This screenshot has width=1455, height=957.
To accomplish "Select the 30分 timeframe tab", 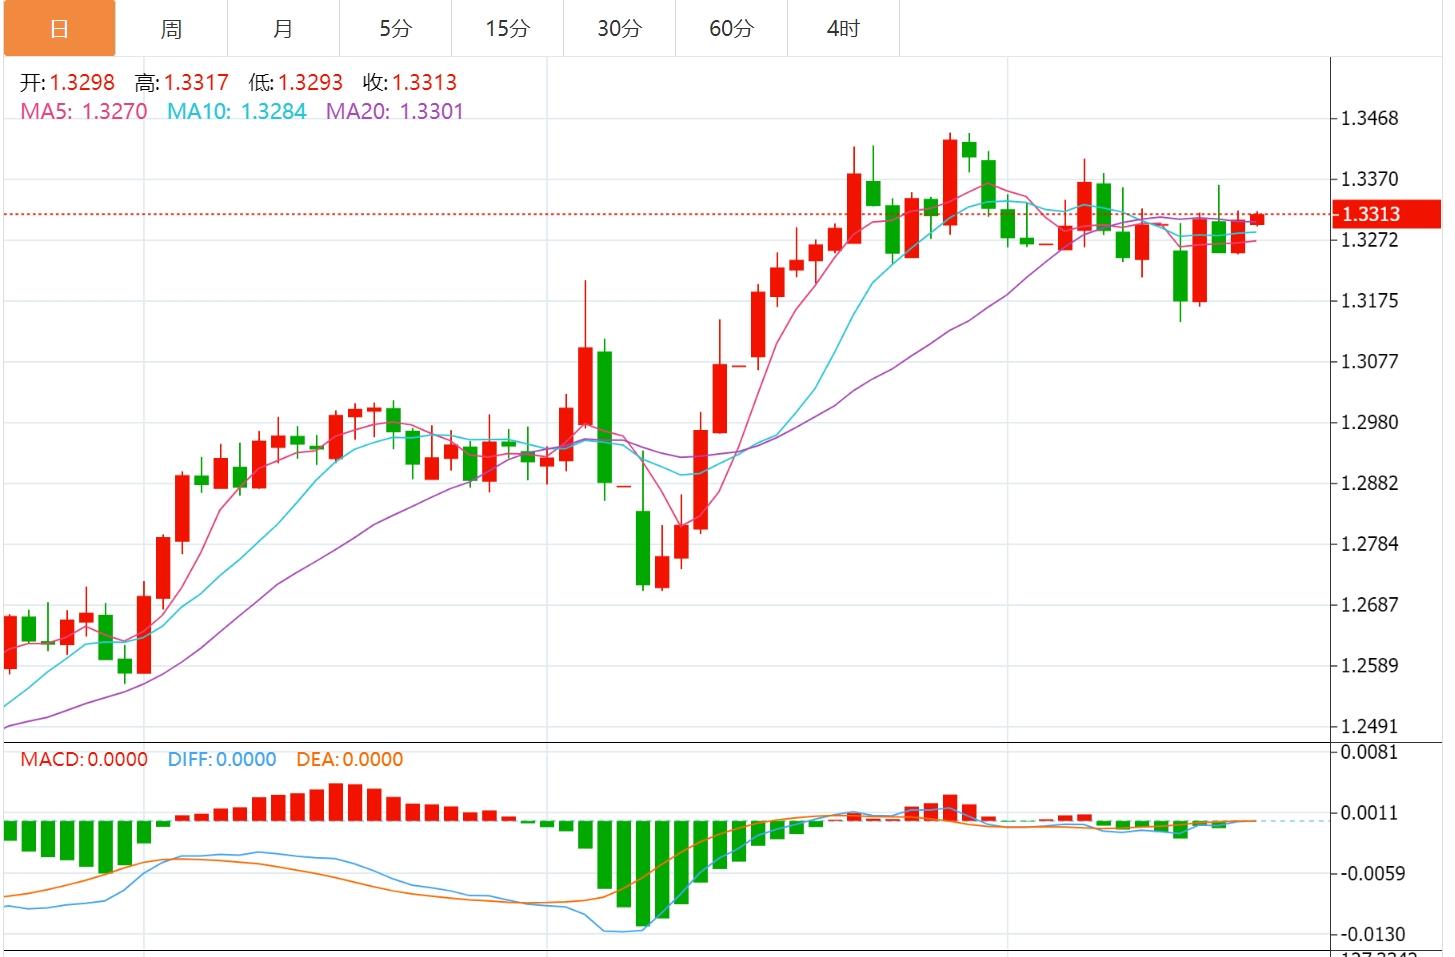I will (619, 29).
